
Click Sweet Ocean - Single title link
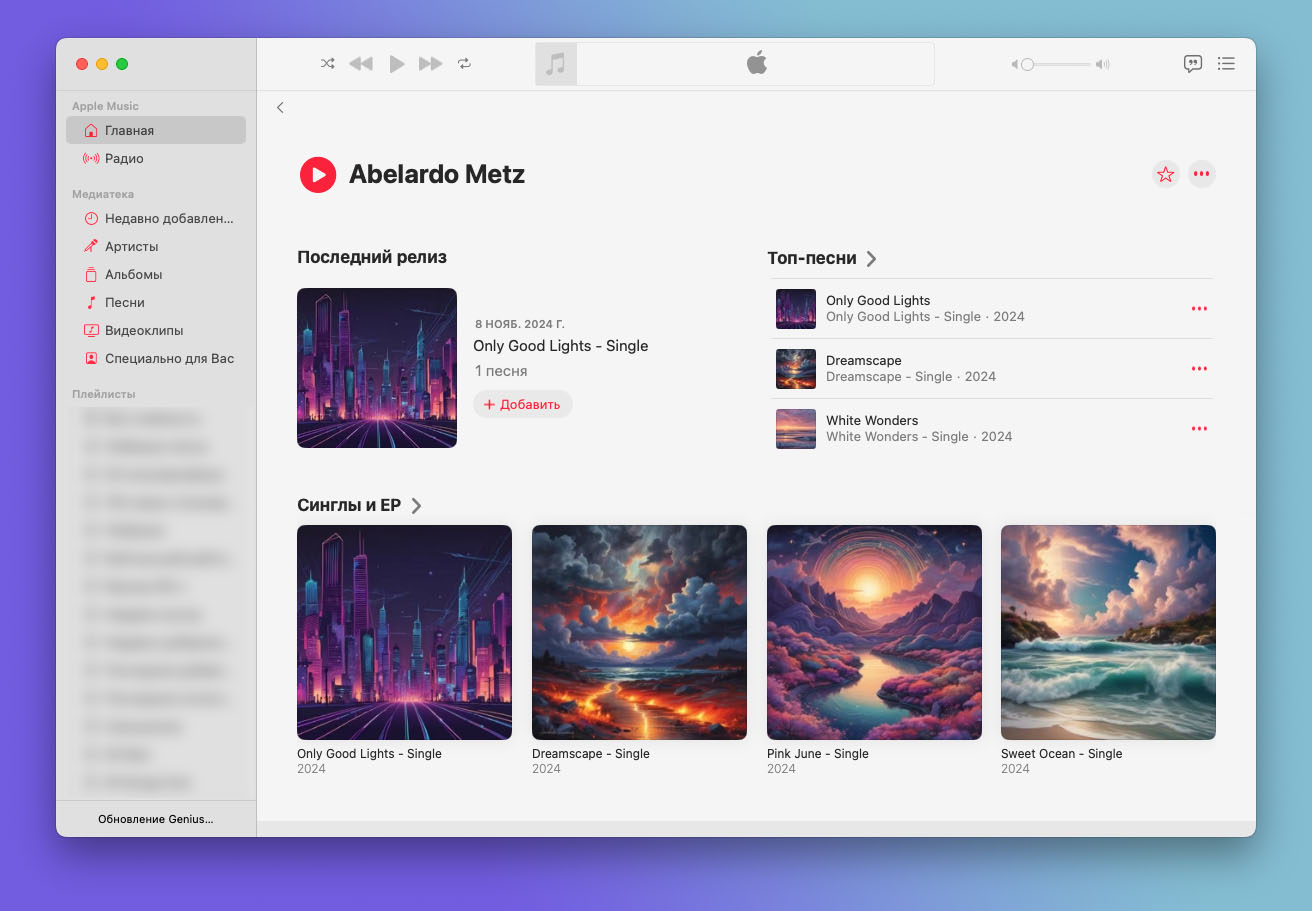click(x=1061, y=754)
